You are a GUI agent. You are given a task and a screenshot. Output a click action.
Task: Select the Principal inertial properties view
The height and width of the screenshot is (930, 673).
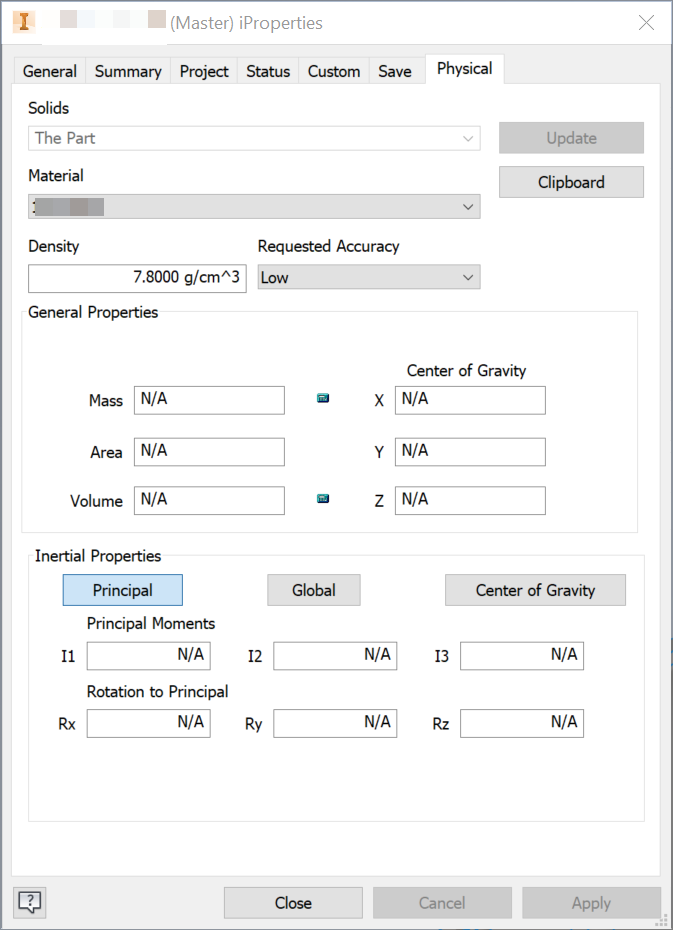(122, 590)
